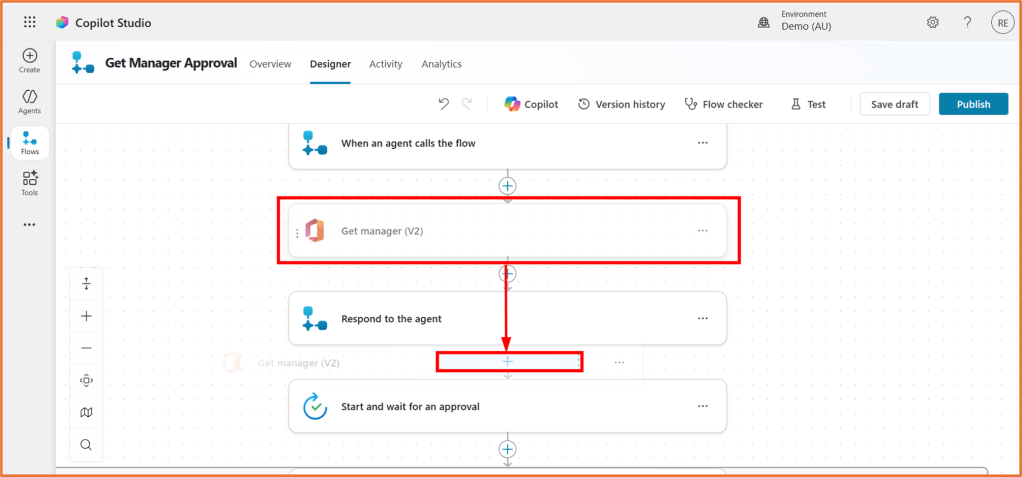Click the Publish button
Viewport: 1022px width, 477px height.
pos(973,104)
